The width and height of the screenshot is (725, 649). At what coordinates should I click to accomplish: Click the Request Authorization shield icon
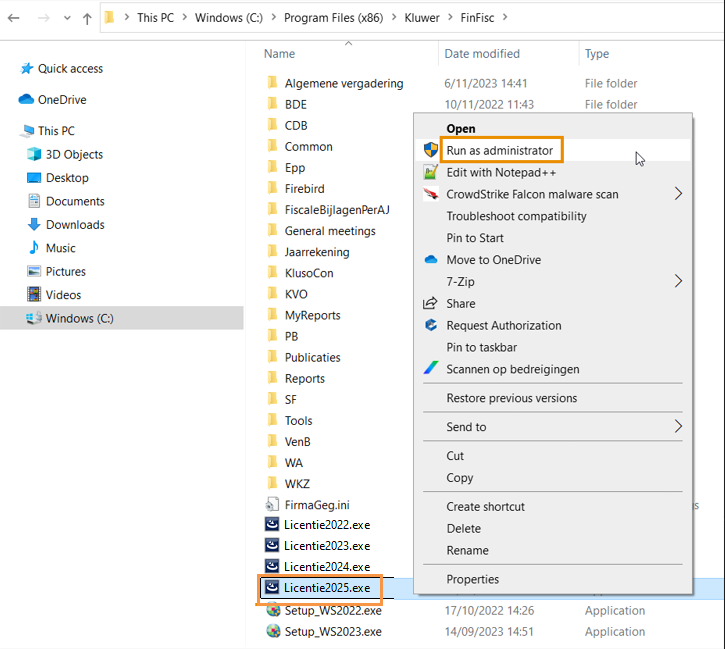(431, 325)
